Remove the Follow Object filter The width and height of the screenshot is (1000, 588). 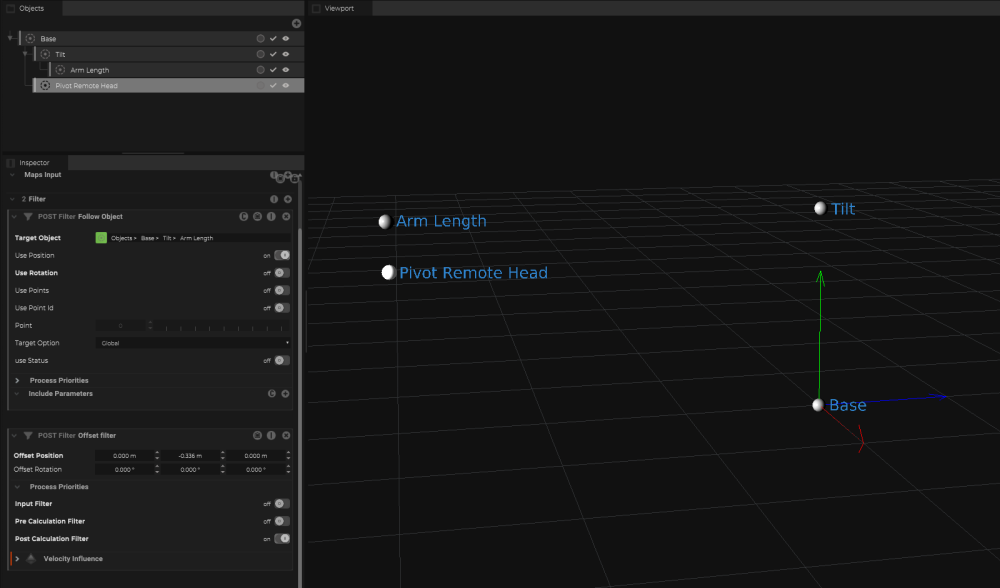tap(286, 216)
